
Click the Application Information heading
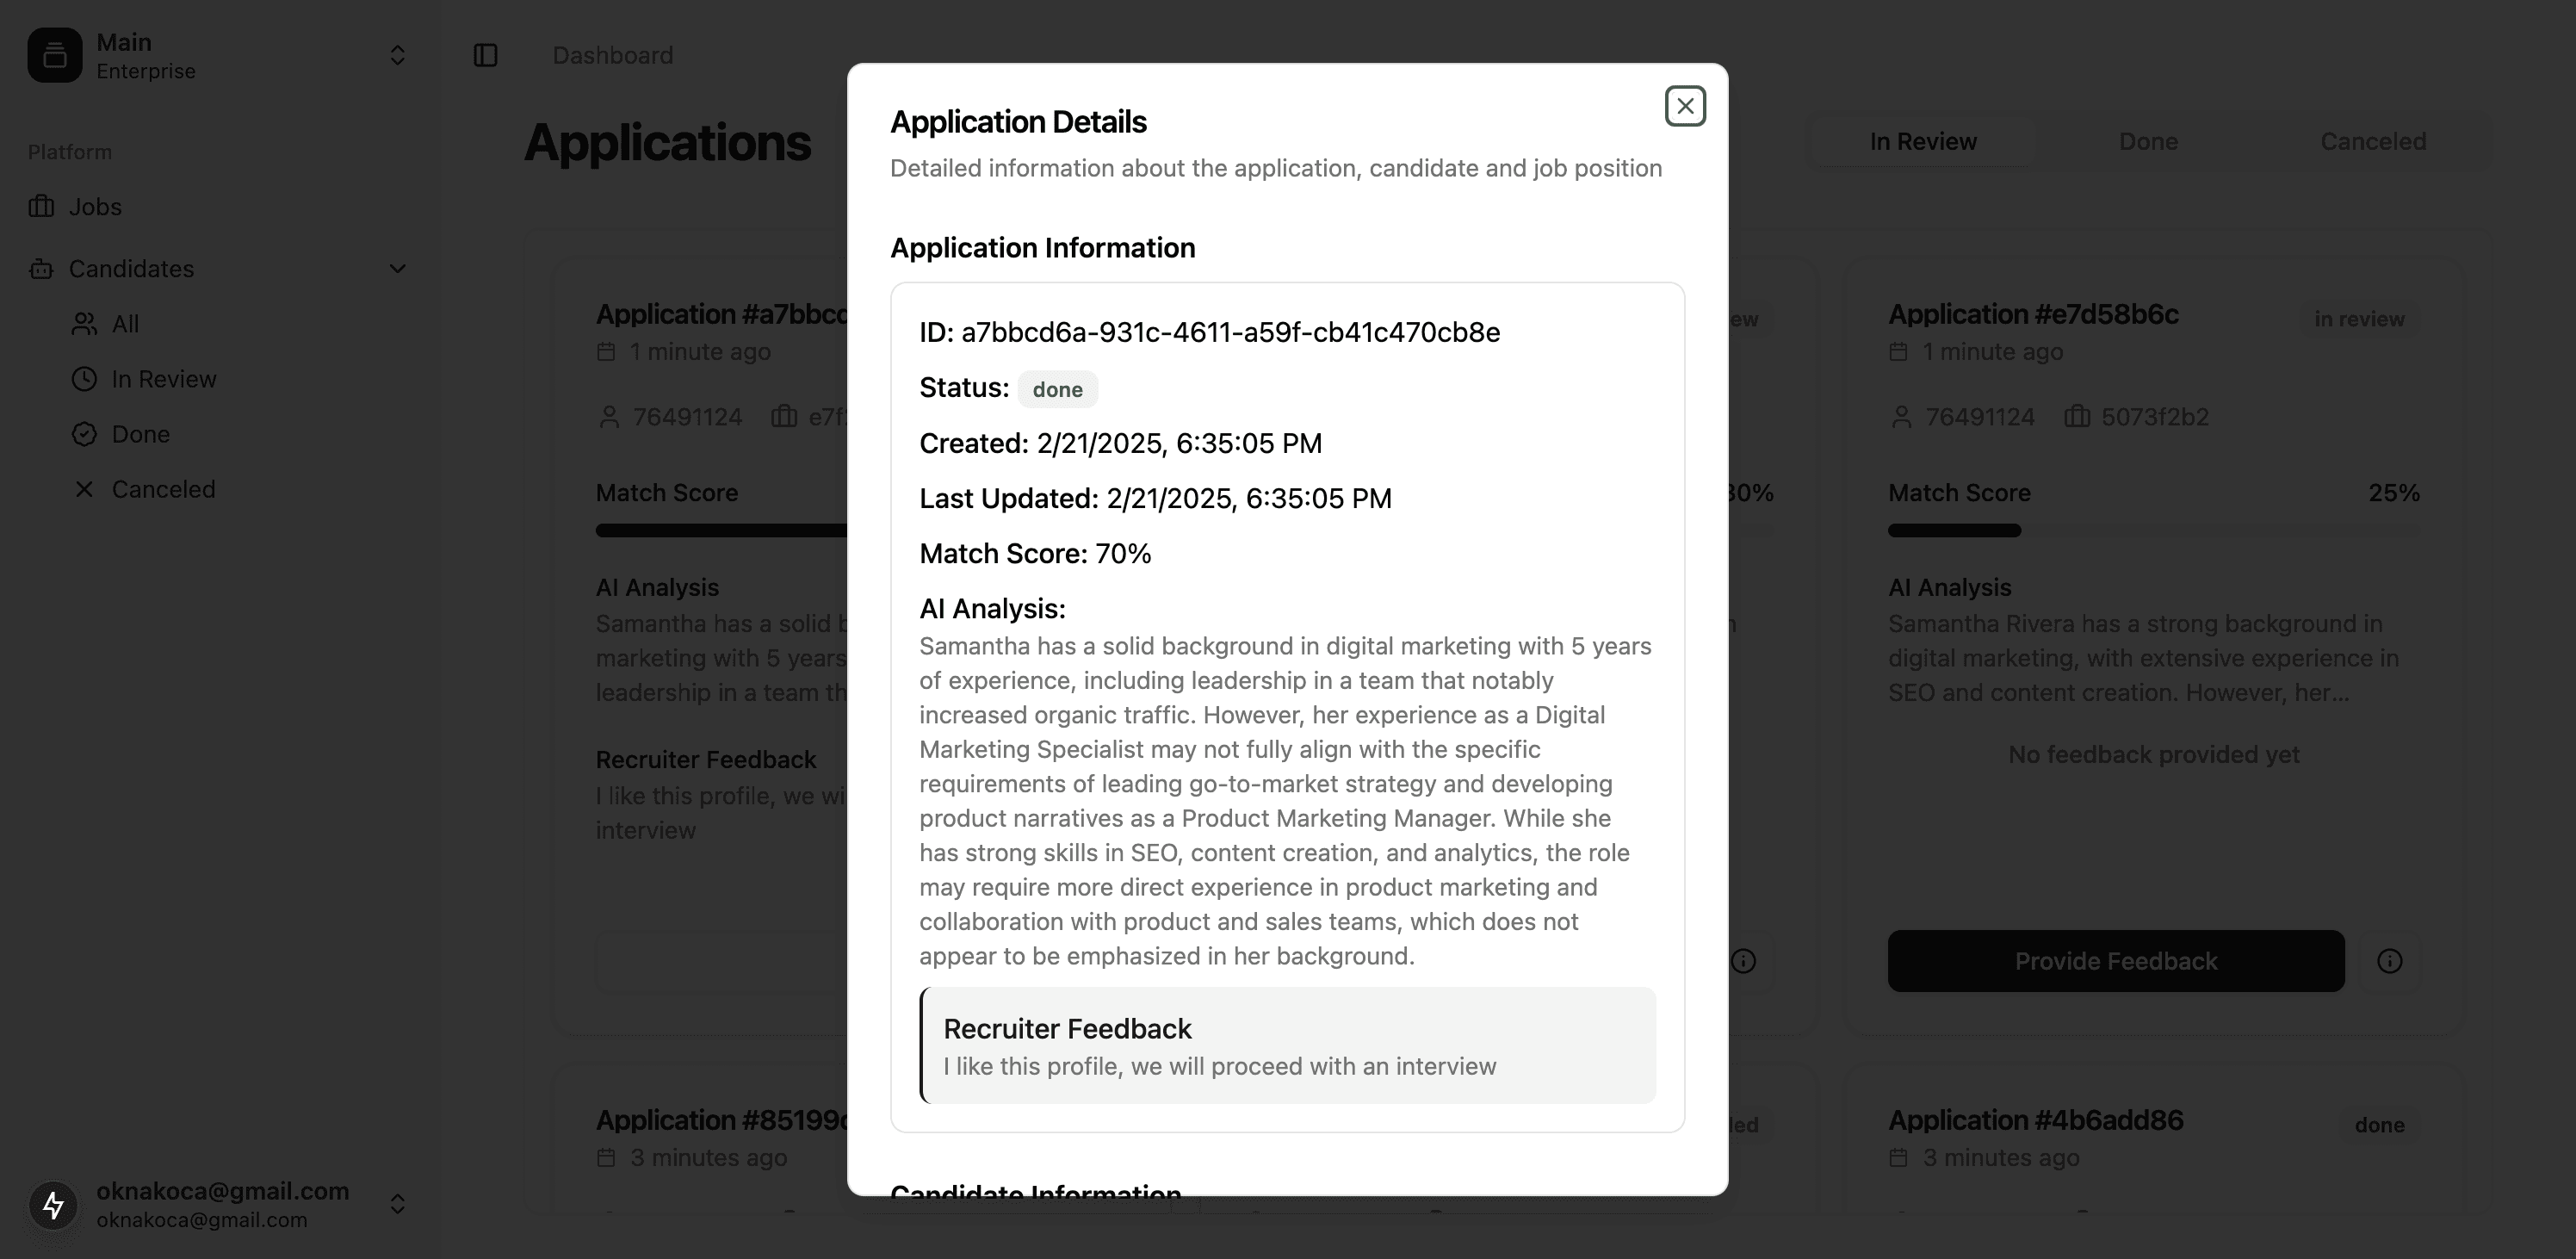click(x=1043, y=248)
